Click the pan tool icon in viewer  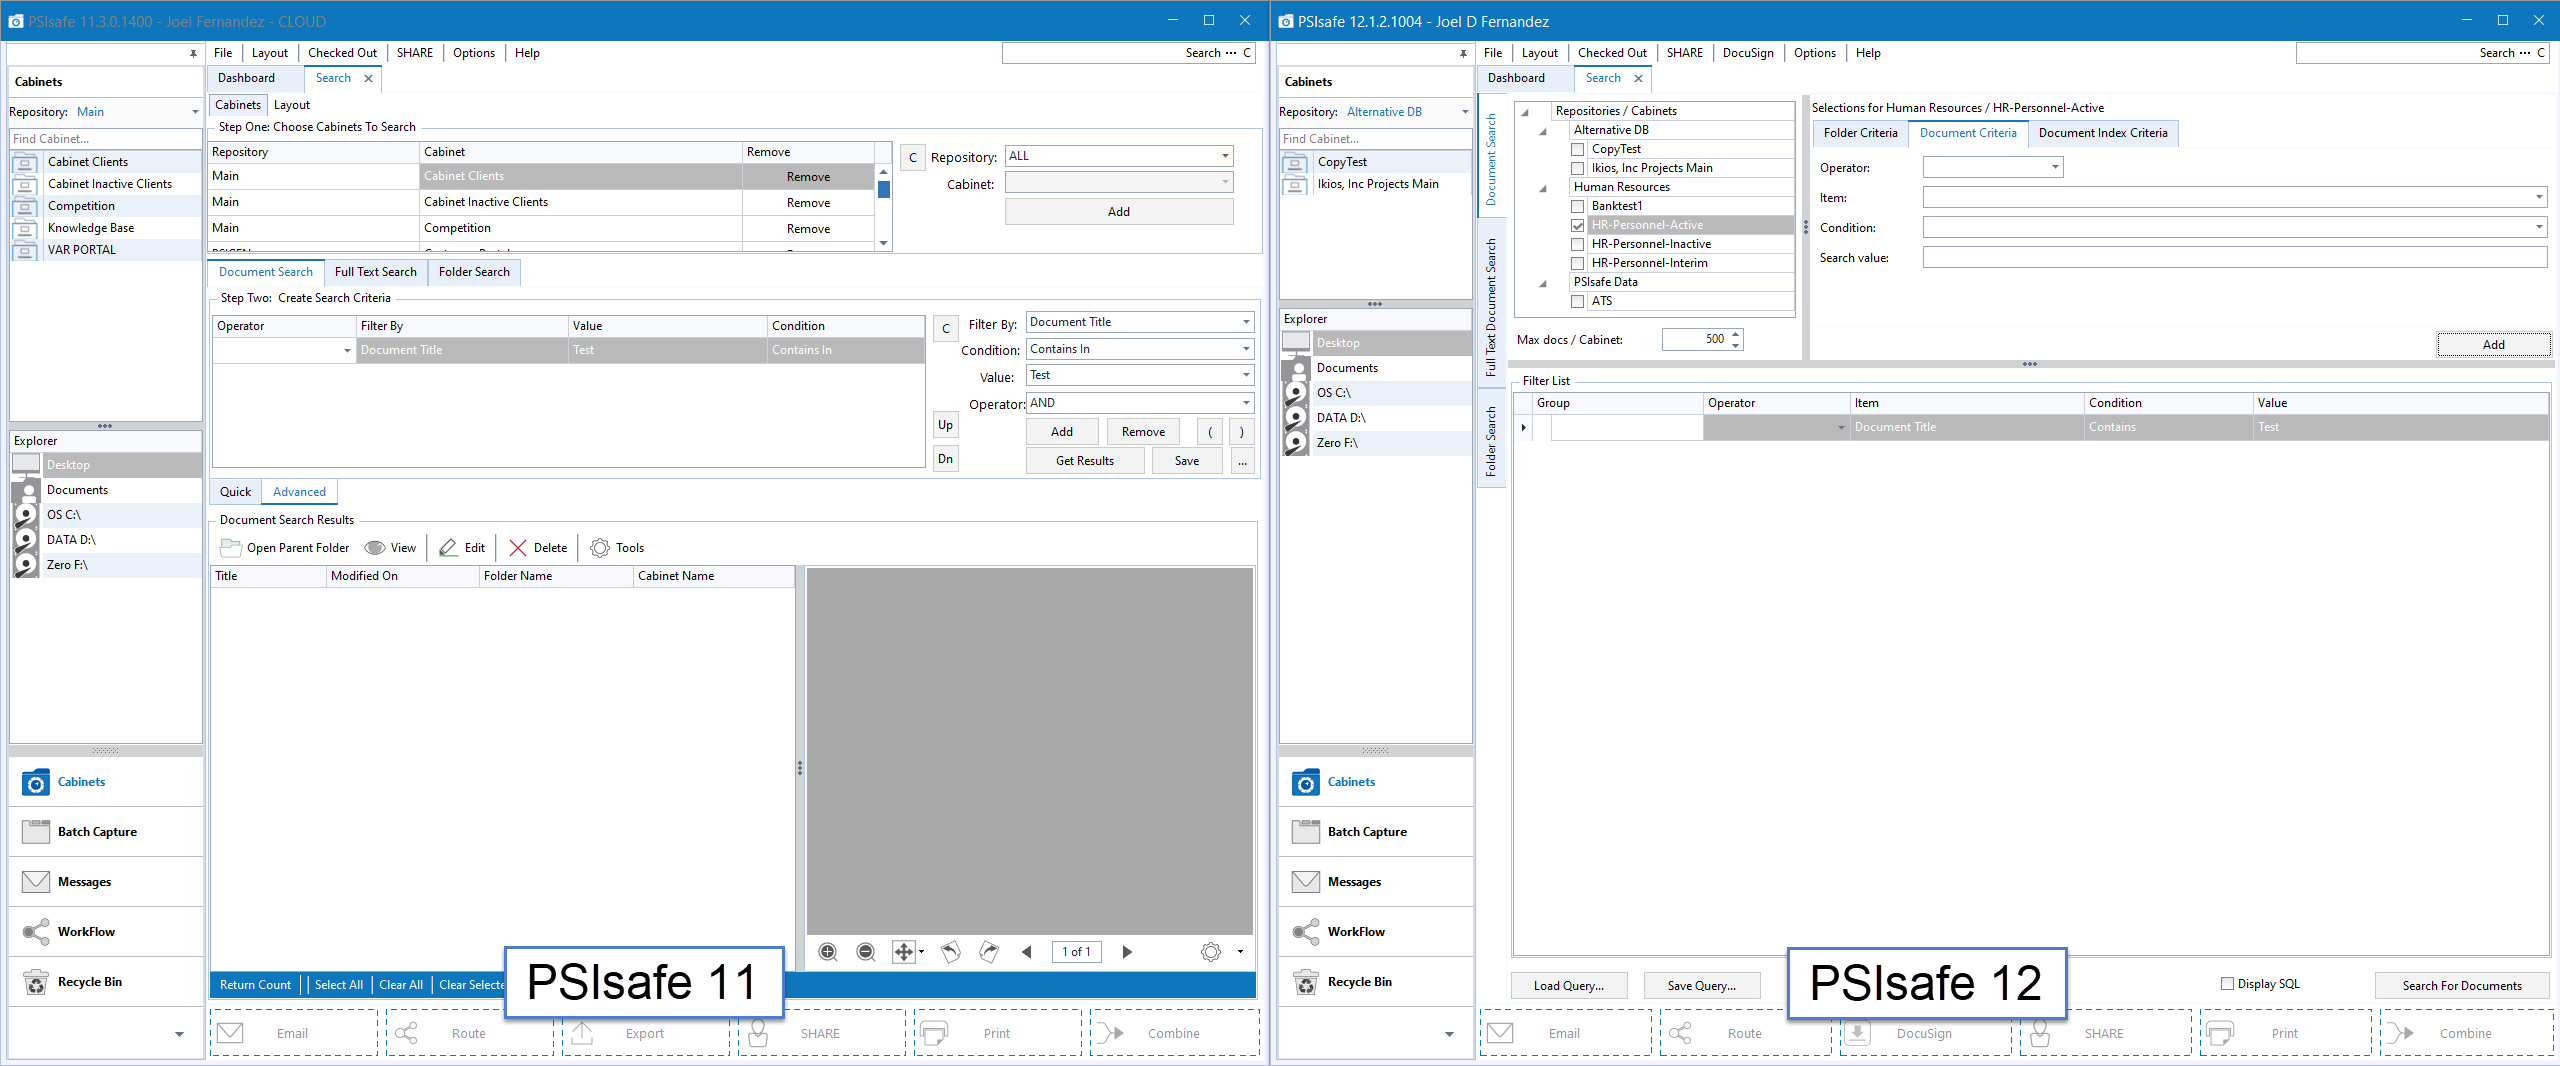click(x=903, y=952)
